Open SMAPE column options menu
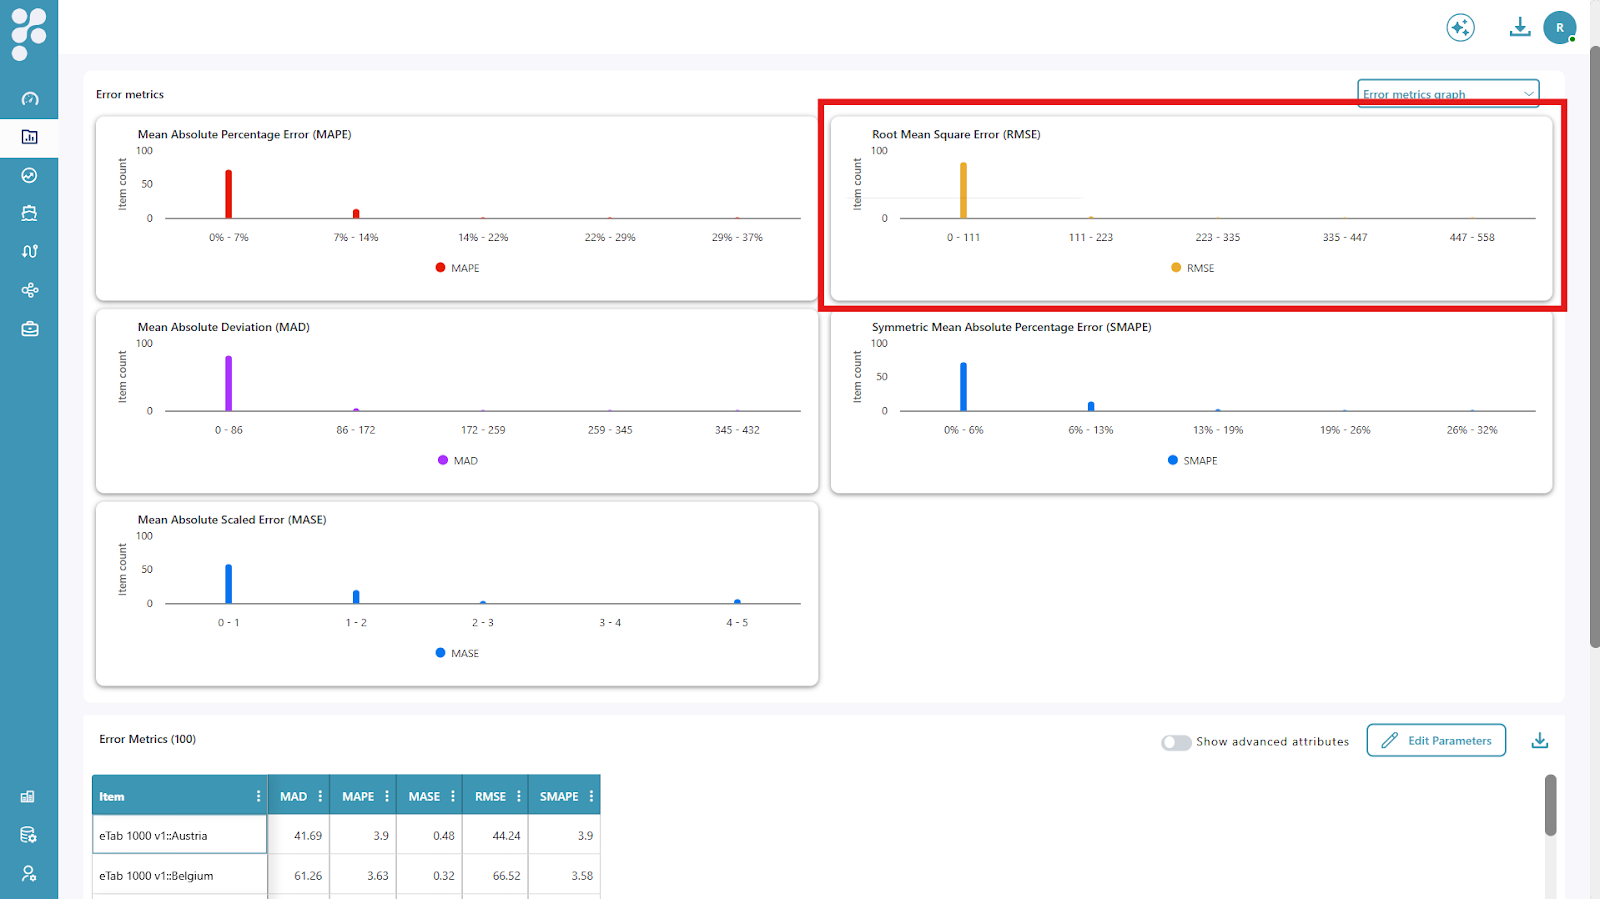Viewport: 1600px width, 899px height. [x=591, y=796]
